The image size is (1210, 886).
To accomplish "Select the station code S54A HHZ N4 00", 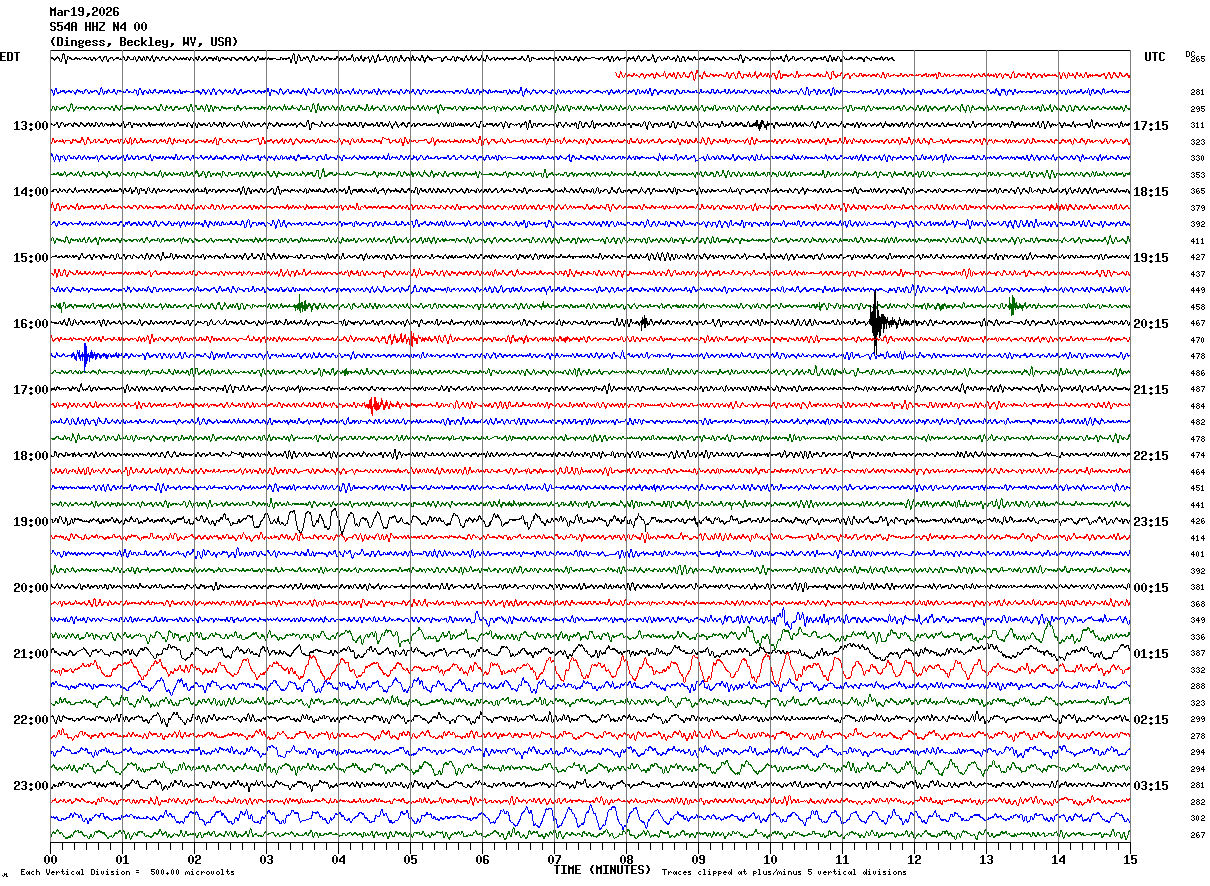I will coord(98,27).
